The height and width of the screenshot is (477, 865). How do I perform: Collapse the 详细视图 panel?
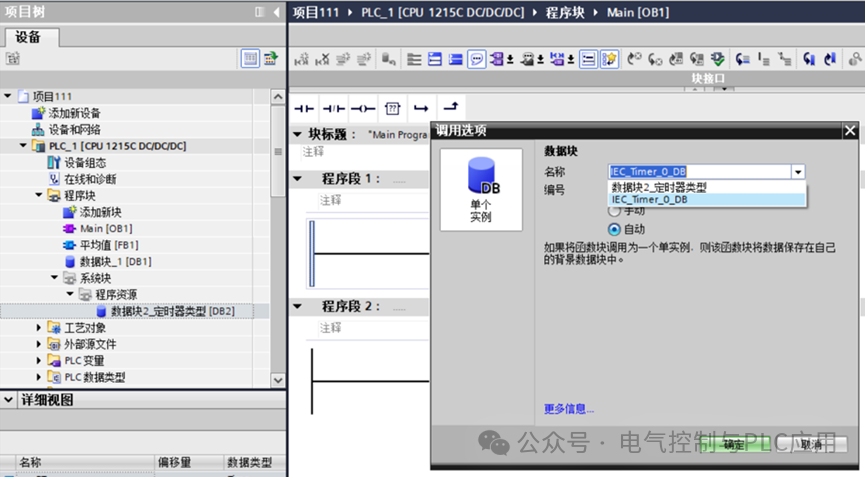coord(8,400)
